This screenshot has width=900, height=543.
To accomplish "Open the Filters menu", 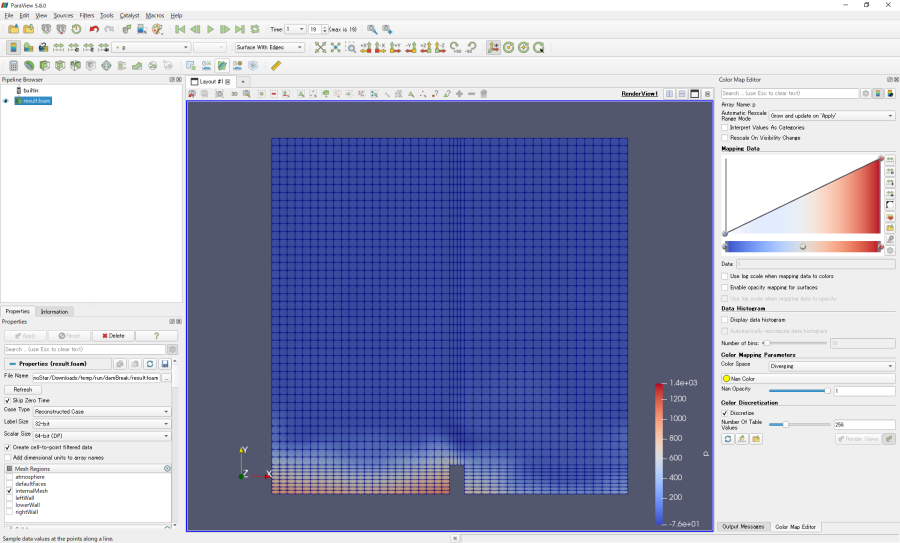I will pyautogui.click(x=87, y=15).
